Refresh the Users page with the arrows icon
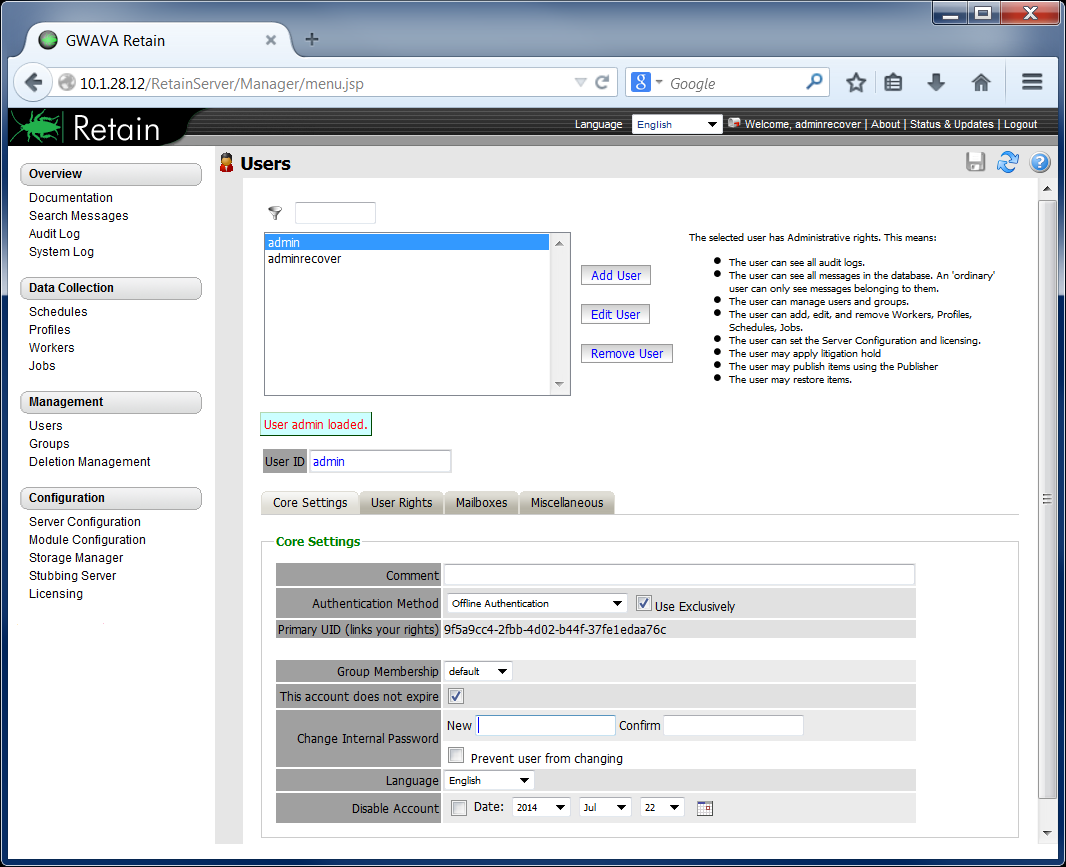 point(1008,162)
